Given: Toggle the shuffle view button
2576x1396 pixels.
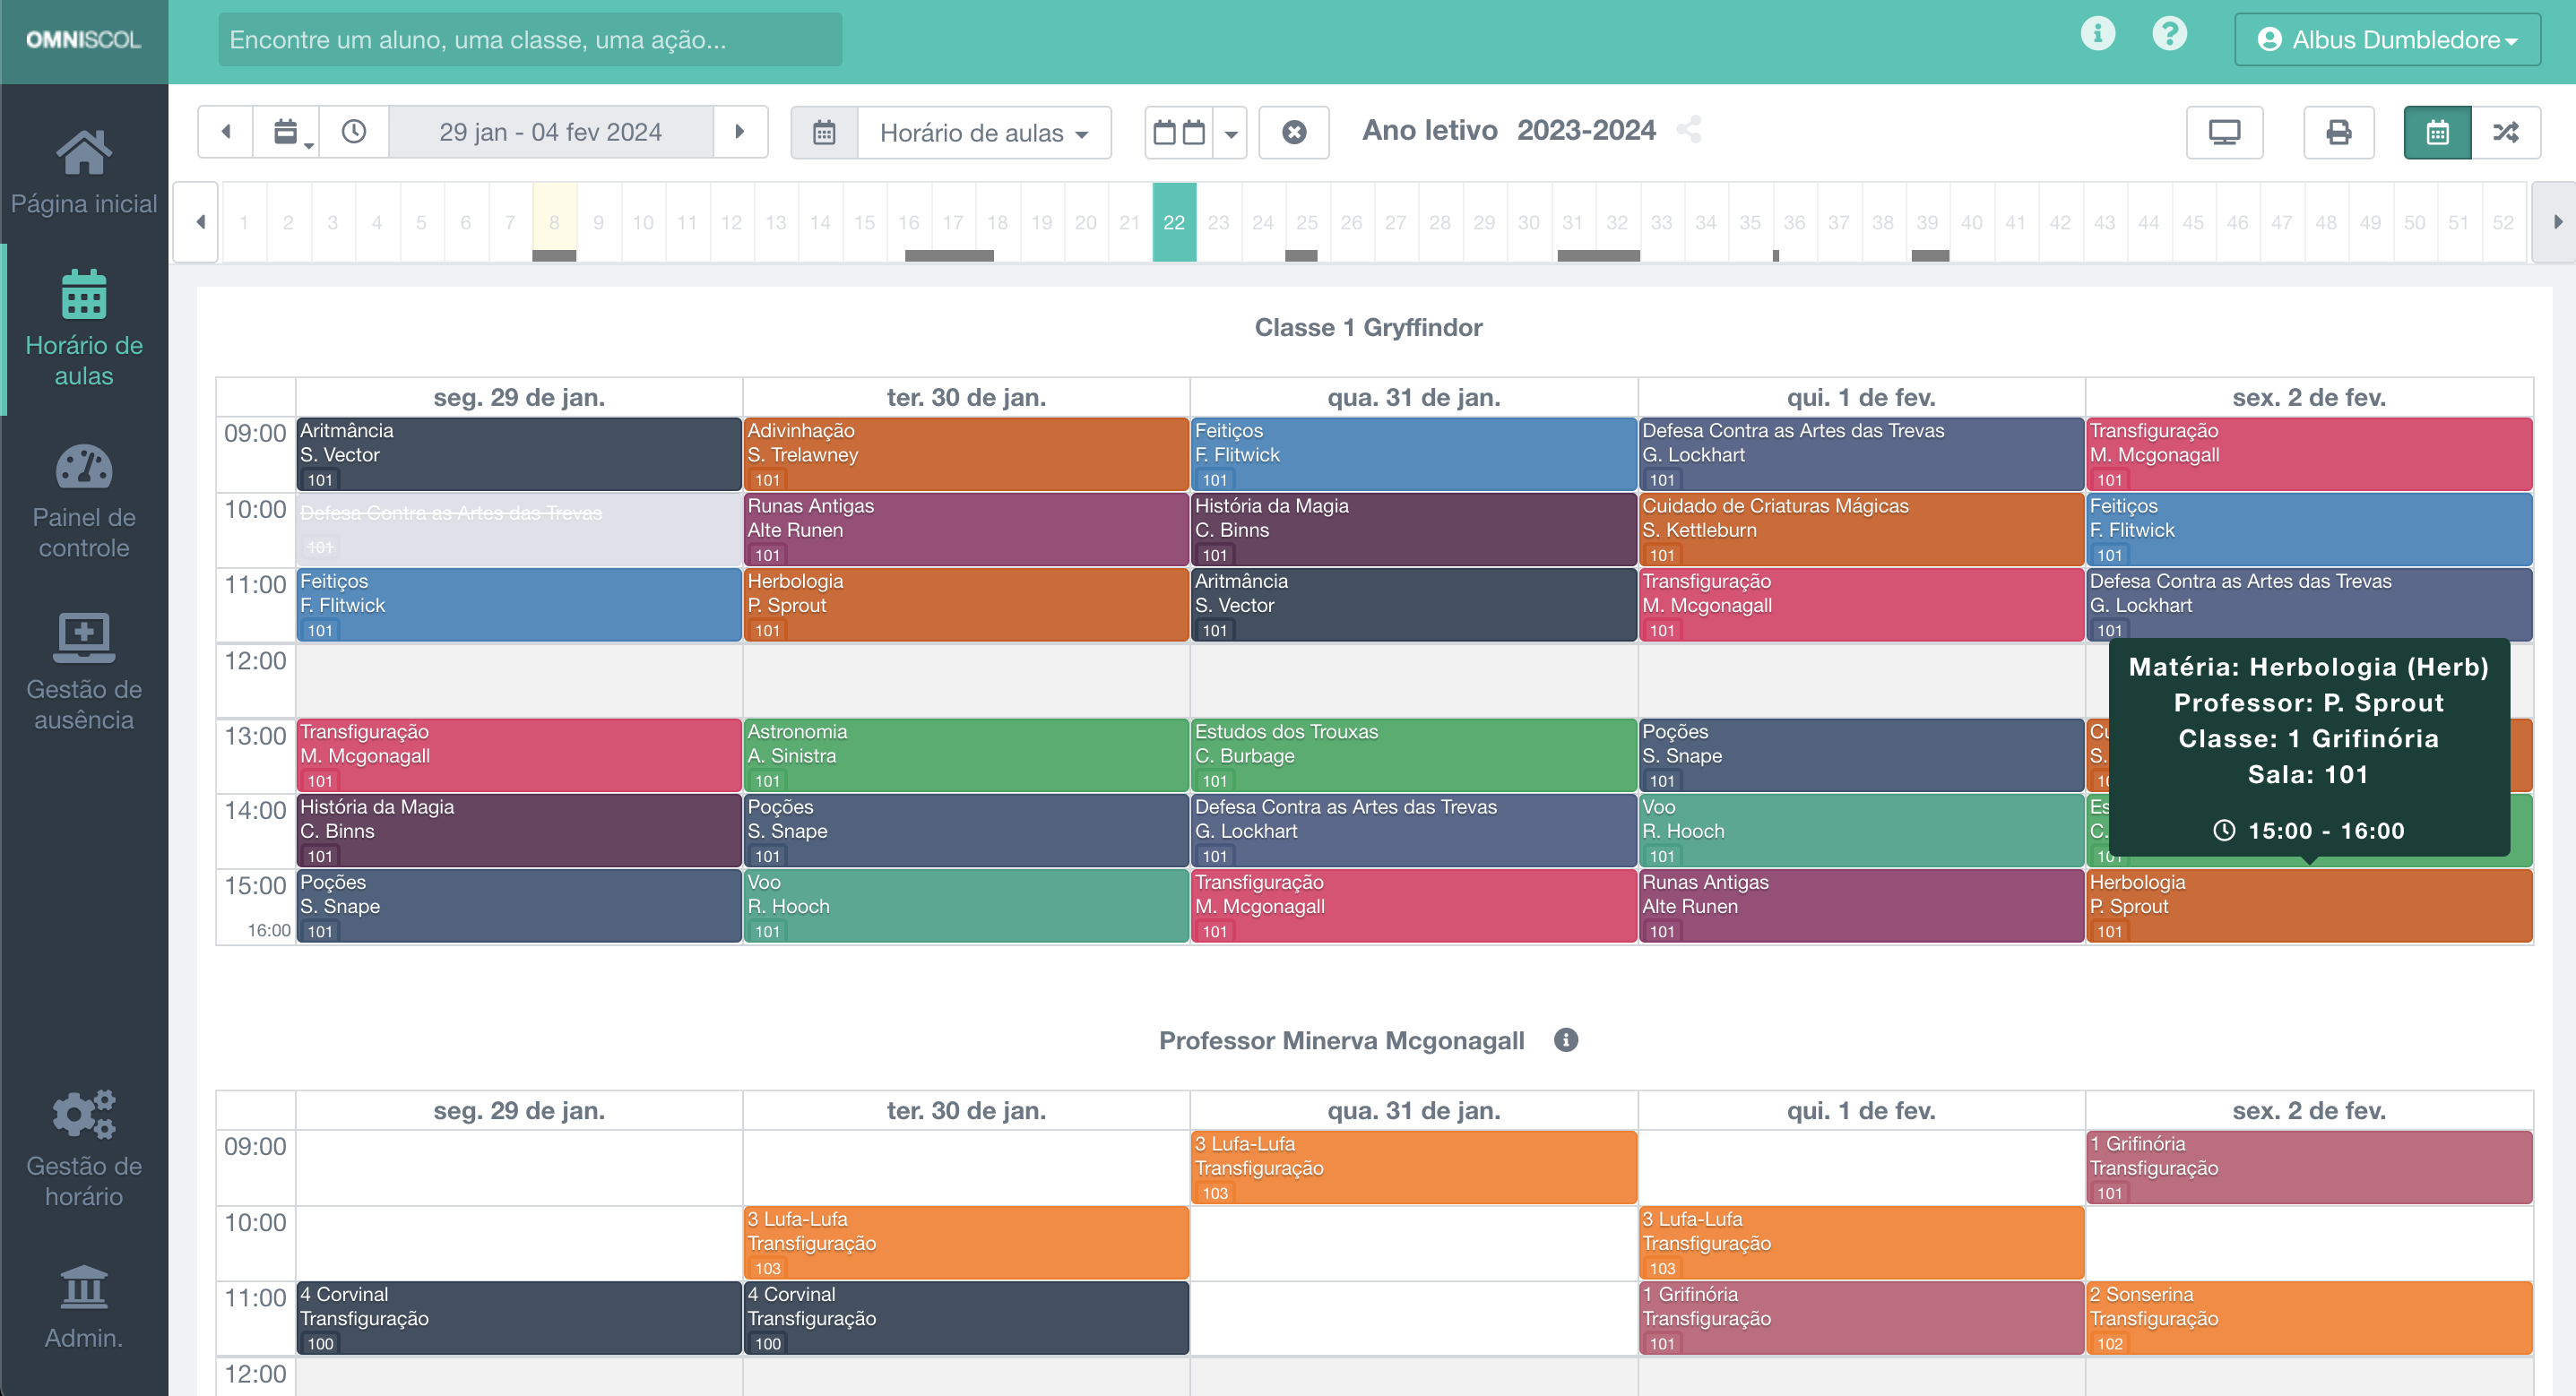Looking at the screenshot, I should (x=2505, y=132).
